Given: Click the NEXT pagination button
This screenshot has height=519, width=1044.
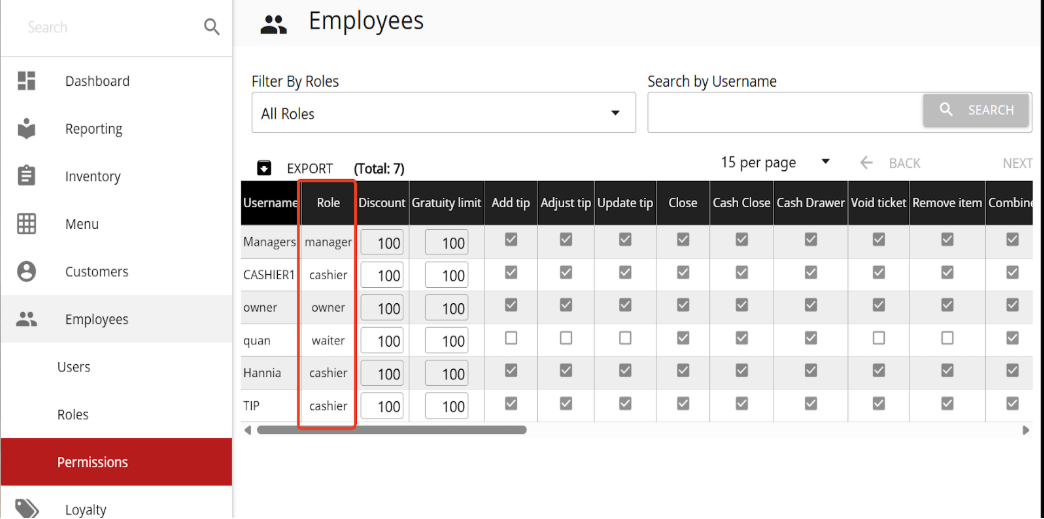Looking at the screenshot, I should click(1017, 163).
